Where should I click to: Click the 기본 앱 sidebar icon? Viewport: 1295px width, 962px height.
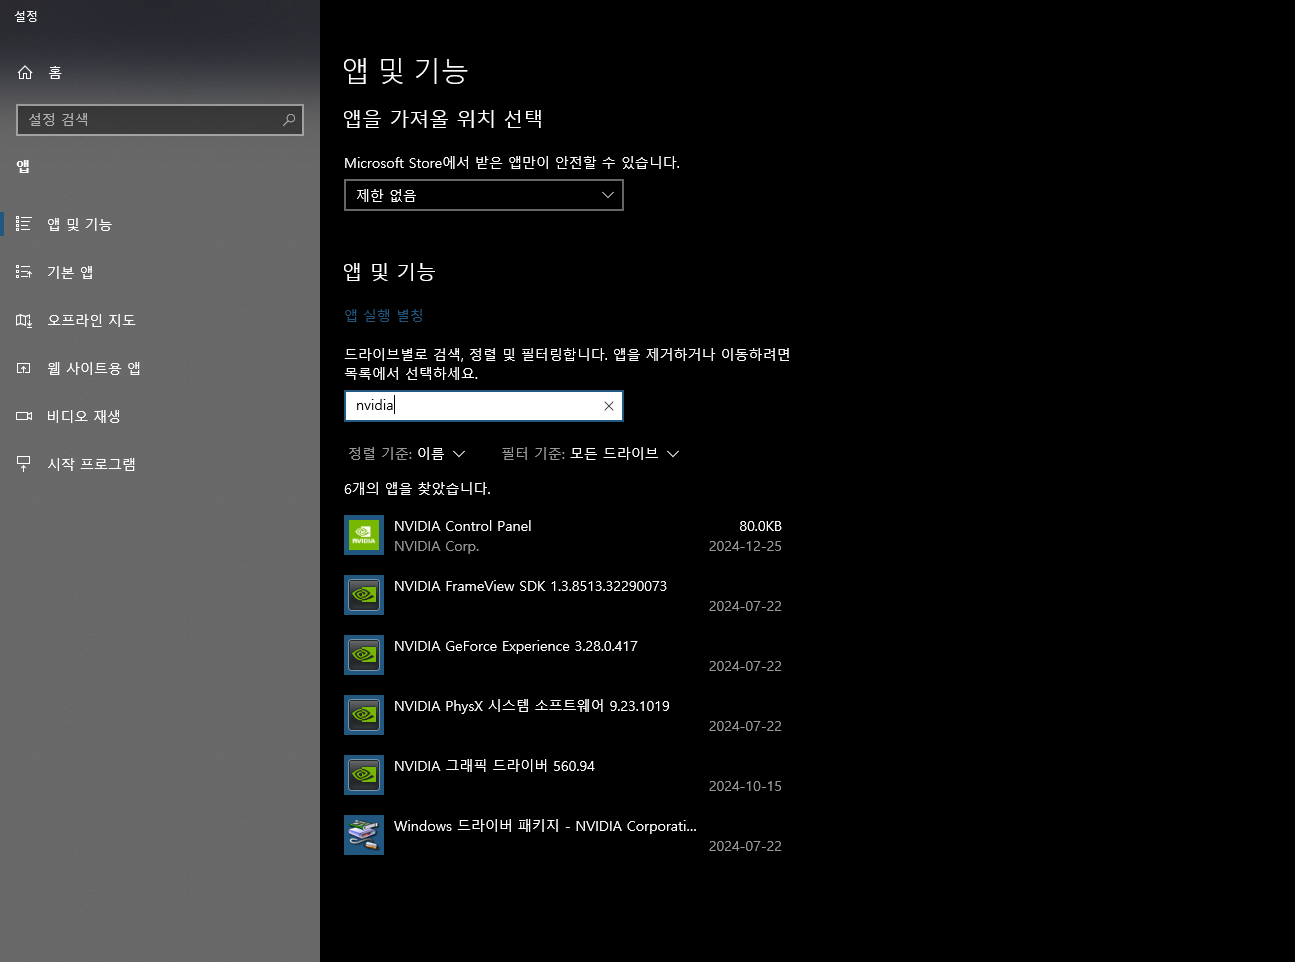[24, 272]
